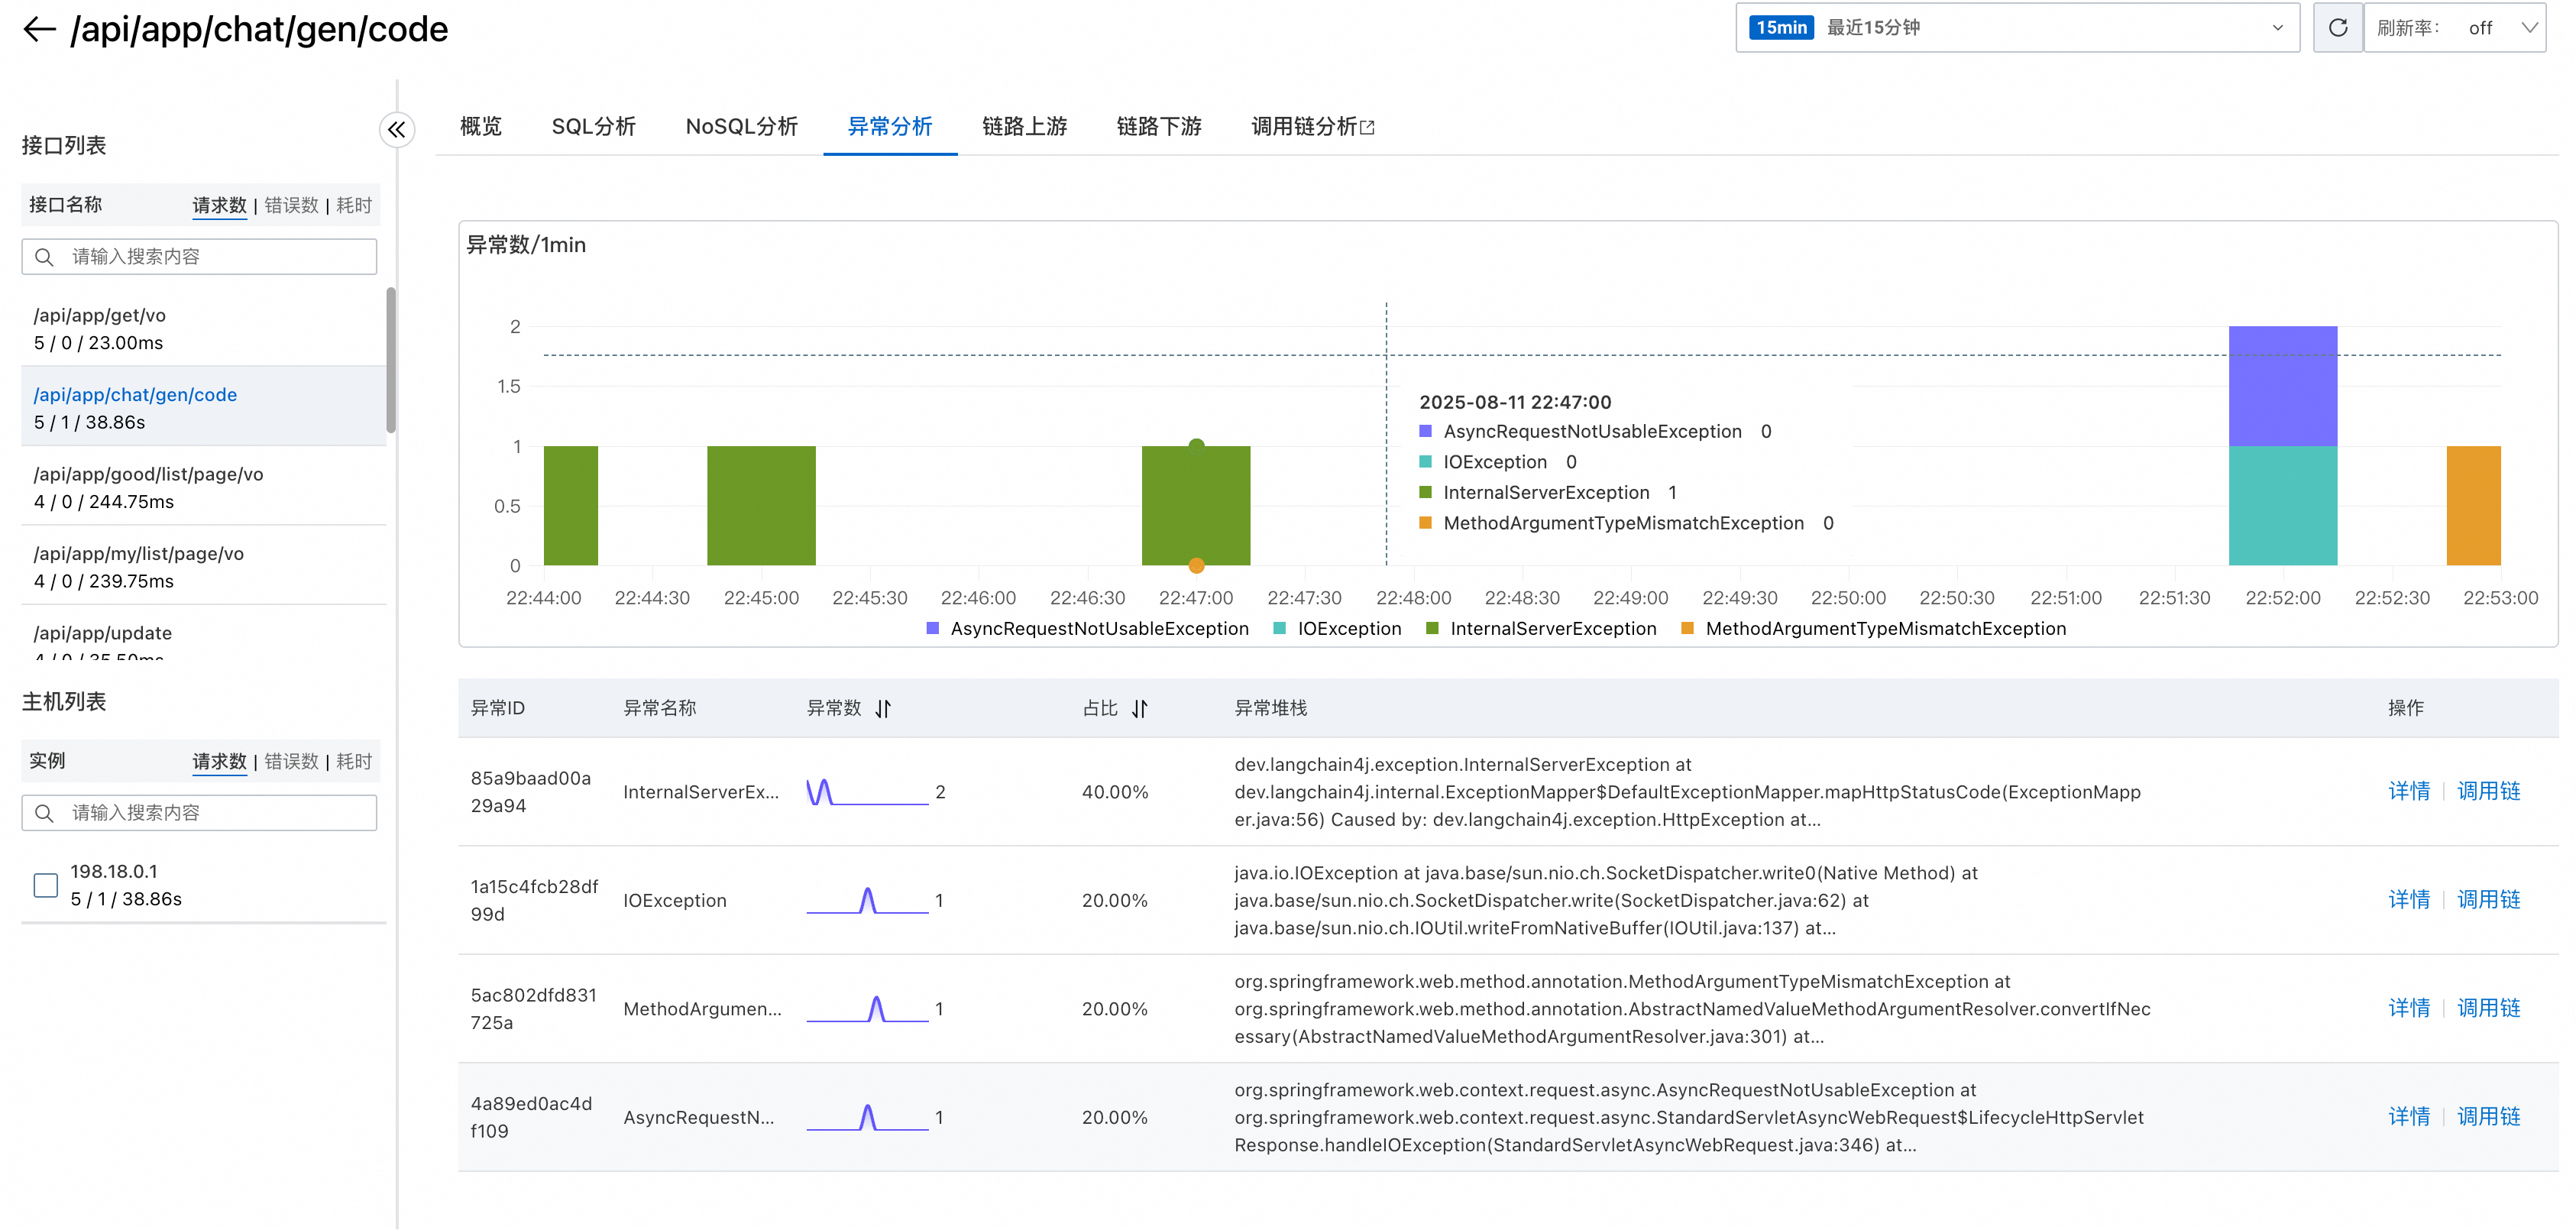Viewport: 2576px width, 1230px height.
Task: Click search icon in 主机列表 search box
Action: pos(44,813)
